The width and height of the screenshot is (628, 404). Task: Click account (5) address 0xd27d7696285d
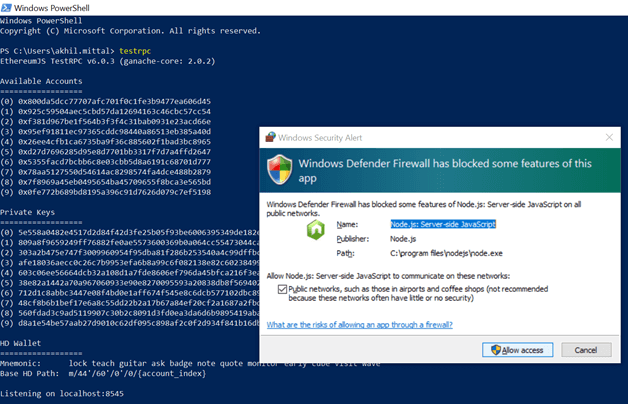click(x=115, y=152)
